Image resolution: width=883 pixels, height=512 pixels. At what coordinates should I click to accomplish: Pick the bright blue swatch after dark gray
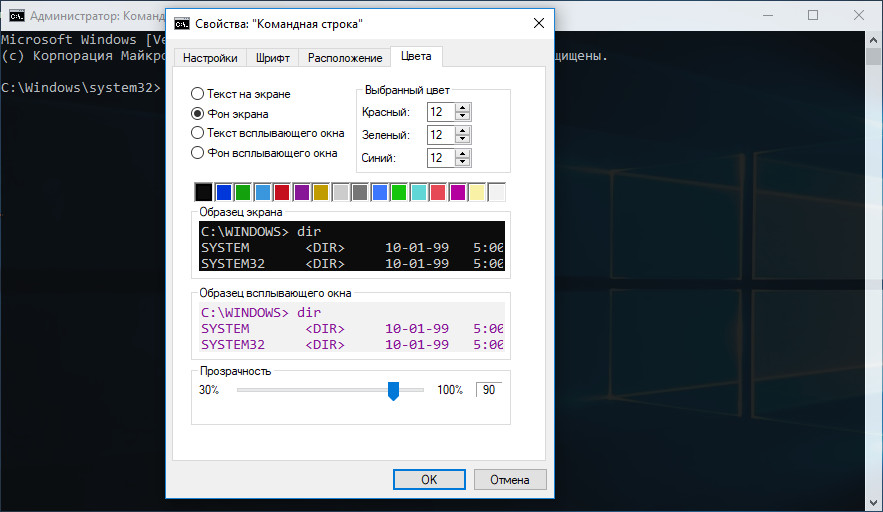380,192
